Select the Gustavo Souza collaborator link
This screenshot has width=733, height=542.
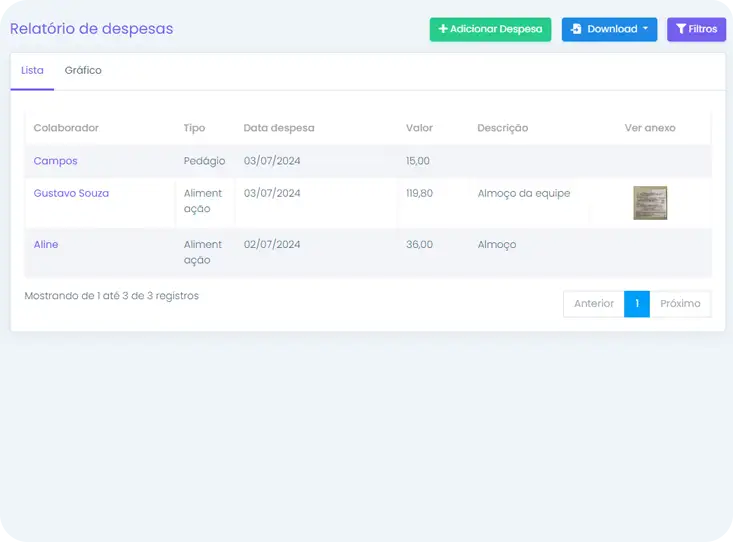(x=71, y=193)
